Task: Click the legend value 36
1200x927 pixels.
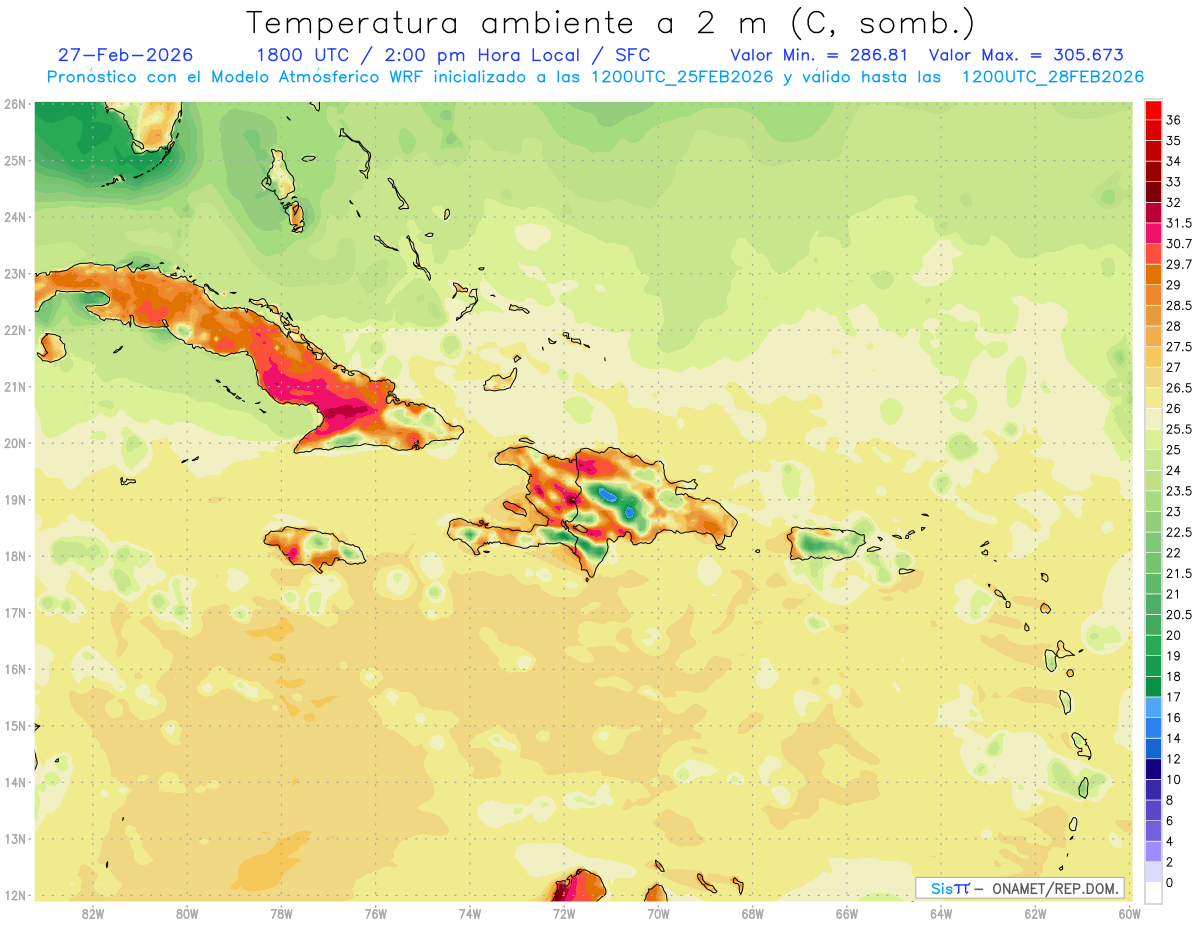Action: (x=1174, y=120)
